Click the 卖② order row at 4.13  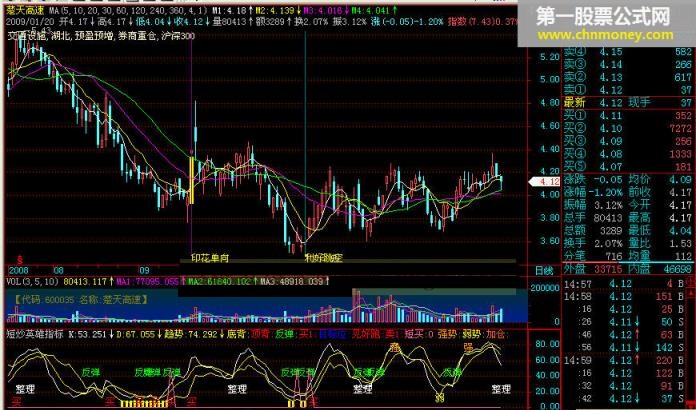pyautogui.click(x=628, y=78)
